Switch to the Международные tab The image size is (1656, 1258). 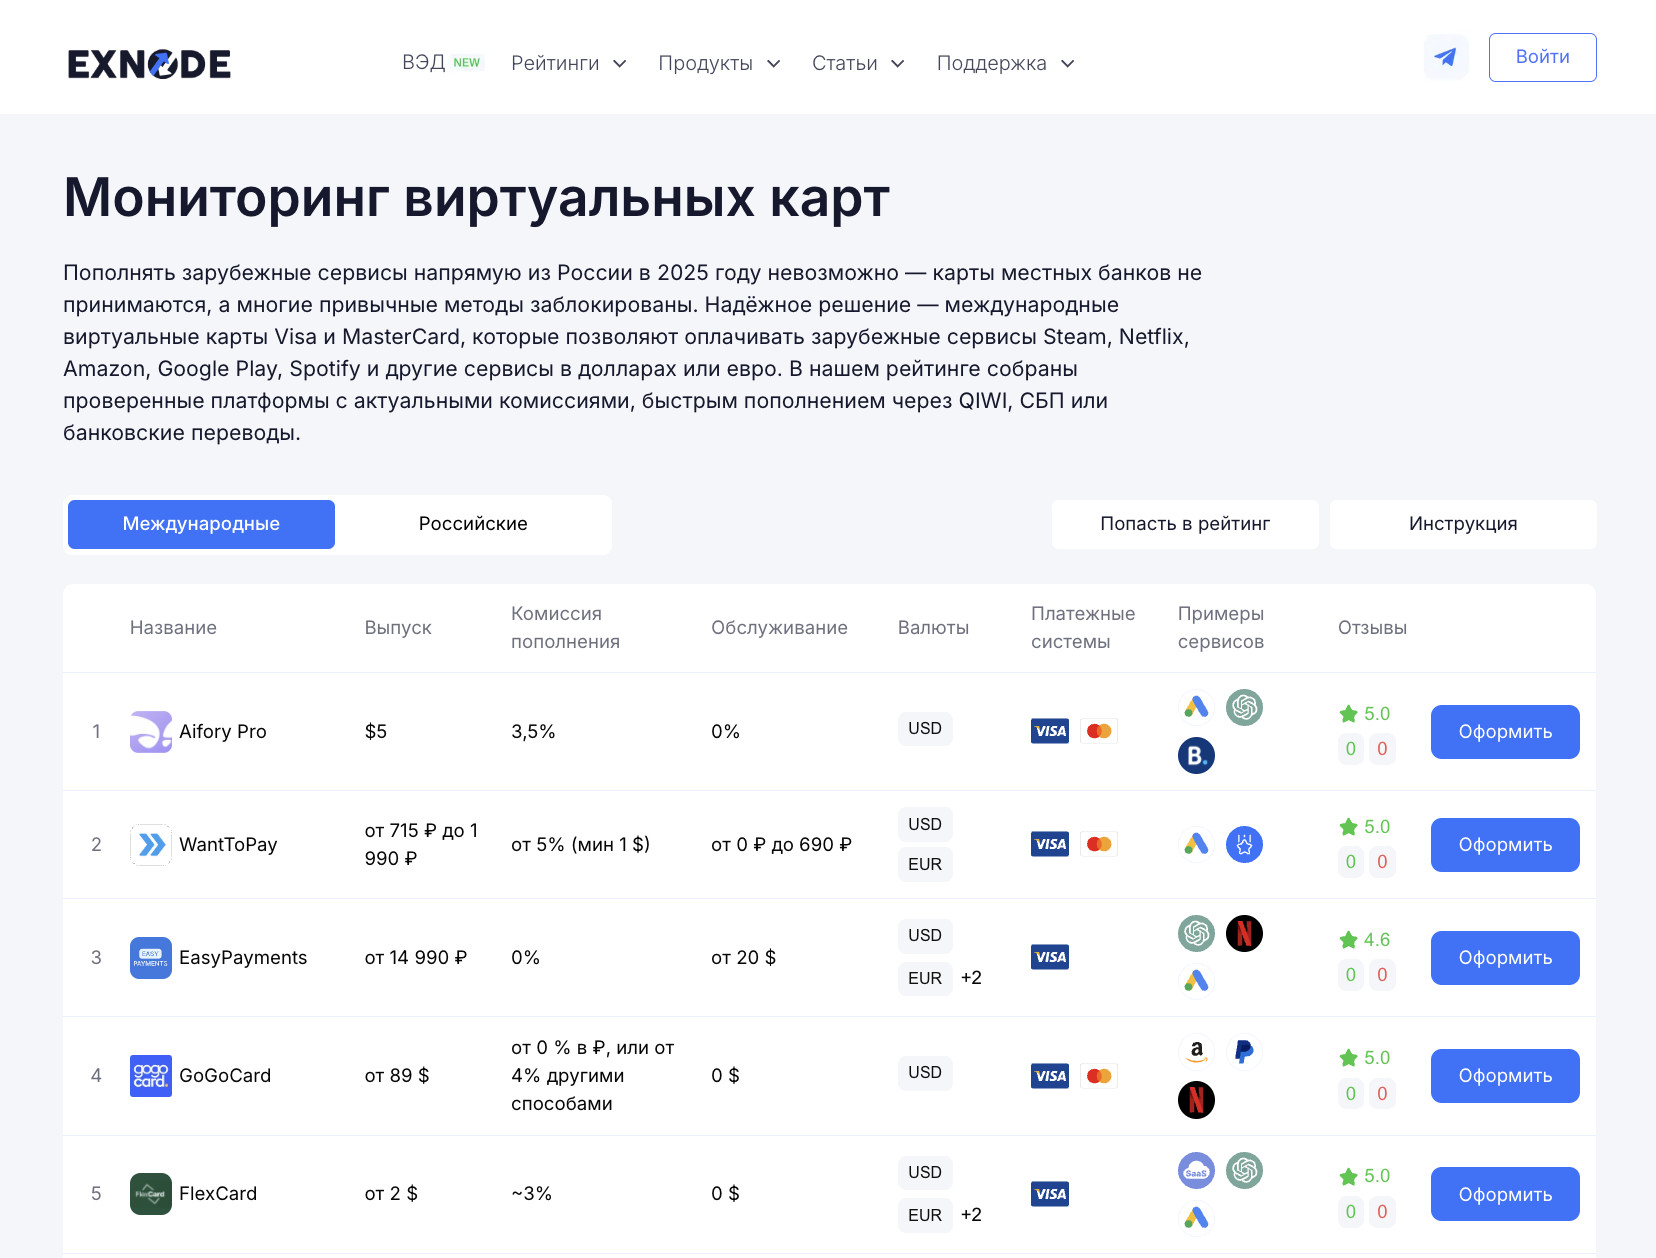(201, 524)
